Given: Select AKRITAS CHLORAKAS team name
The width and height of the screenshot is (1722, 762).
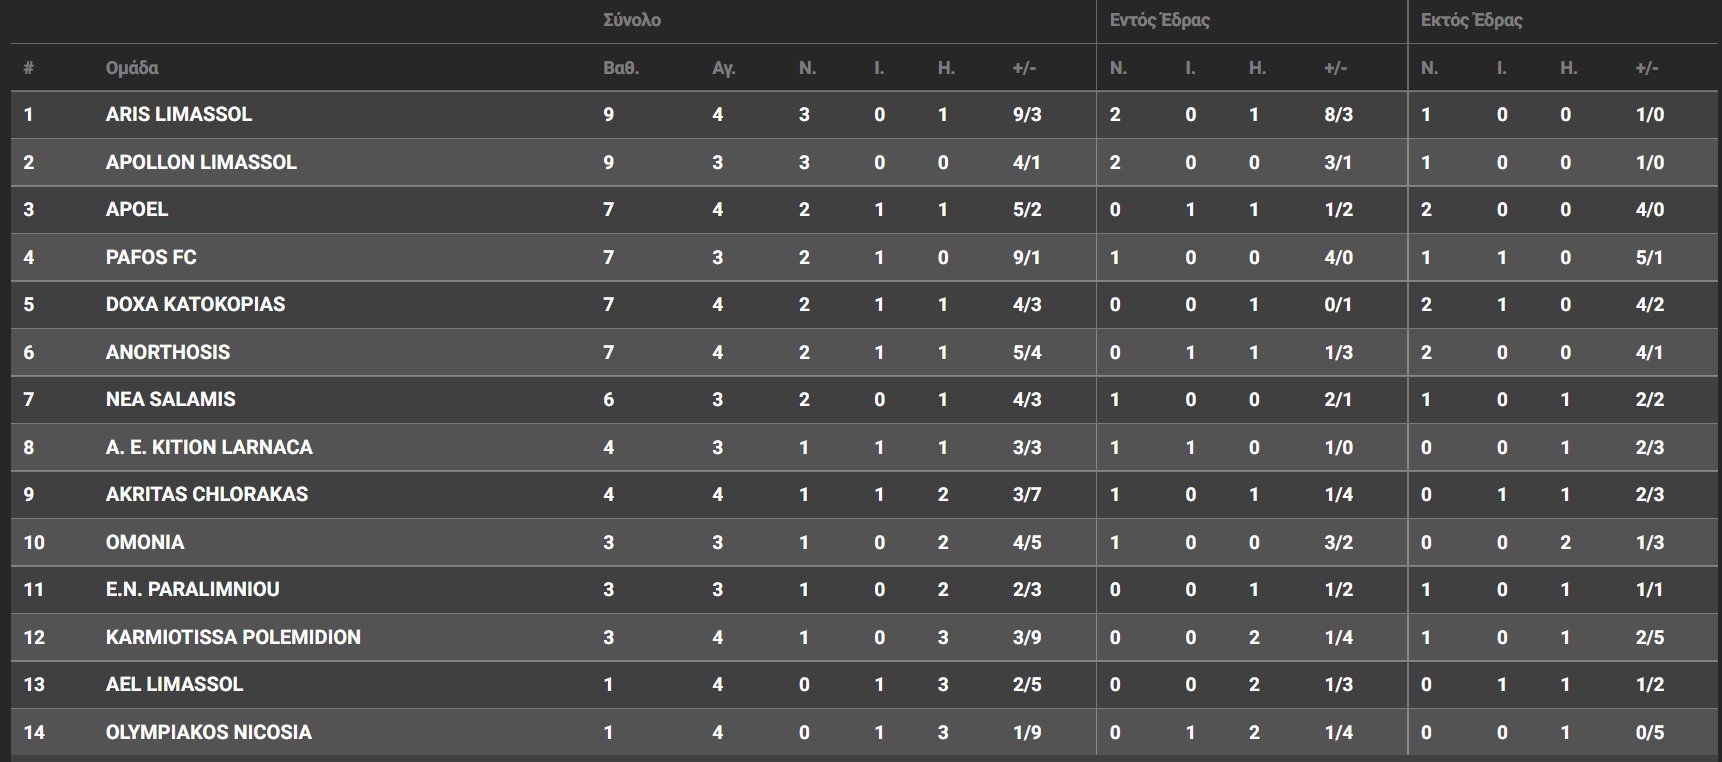Looking at the screenshot, I should (207, 495).
